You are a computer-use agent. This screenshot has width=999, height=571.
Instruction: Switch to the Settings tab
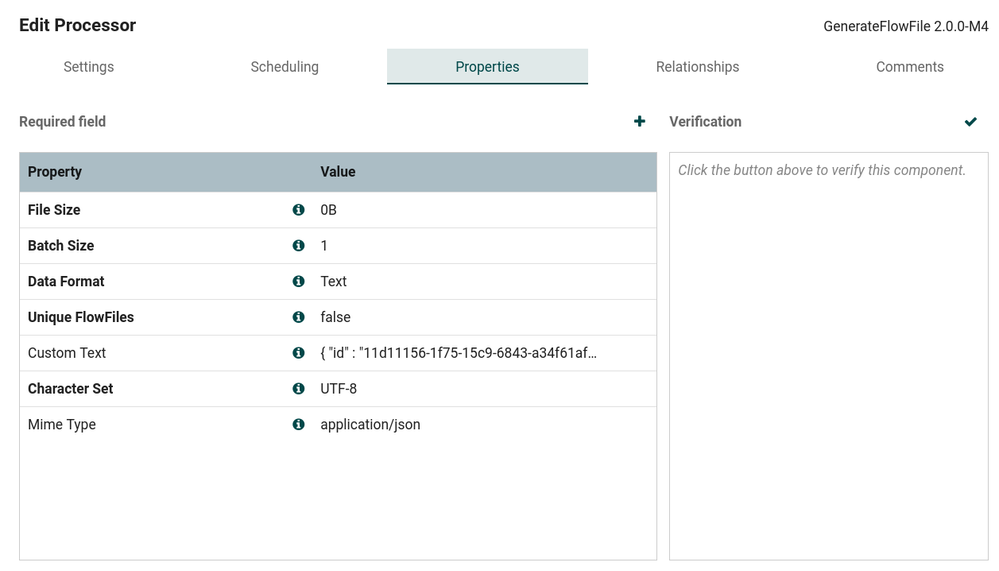[89, 67]
